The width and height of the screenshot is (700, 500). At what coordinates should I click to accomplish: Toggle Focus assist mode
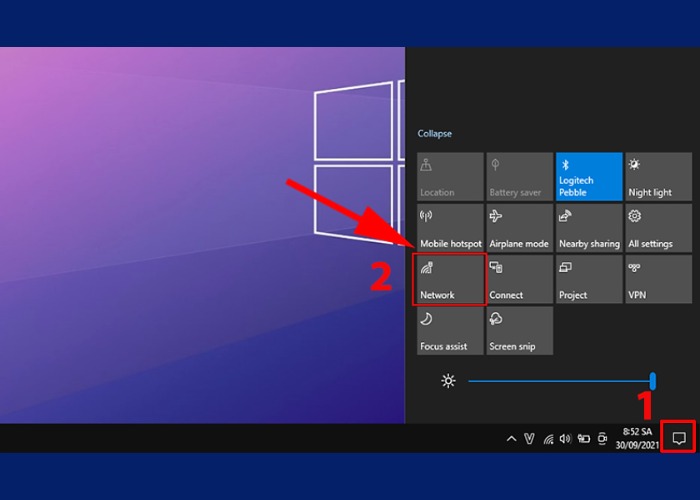(450, 331)
